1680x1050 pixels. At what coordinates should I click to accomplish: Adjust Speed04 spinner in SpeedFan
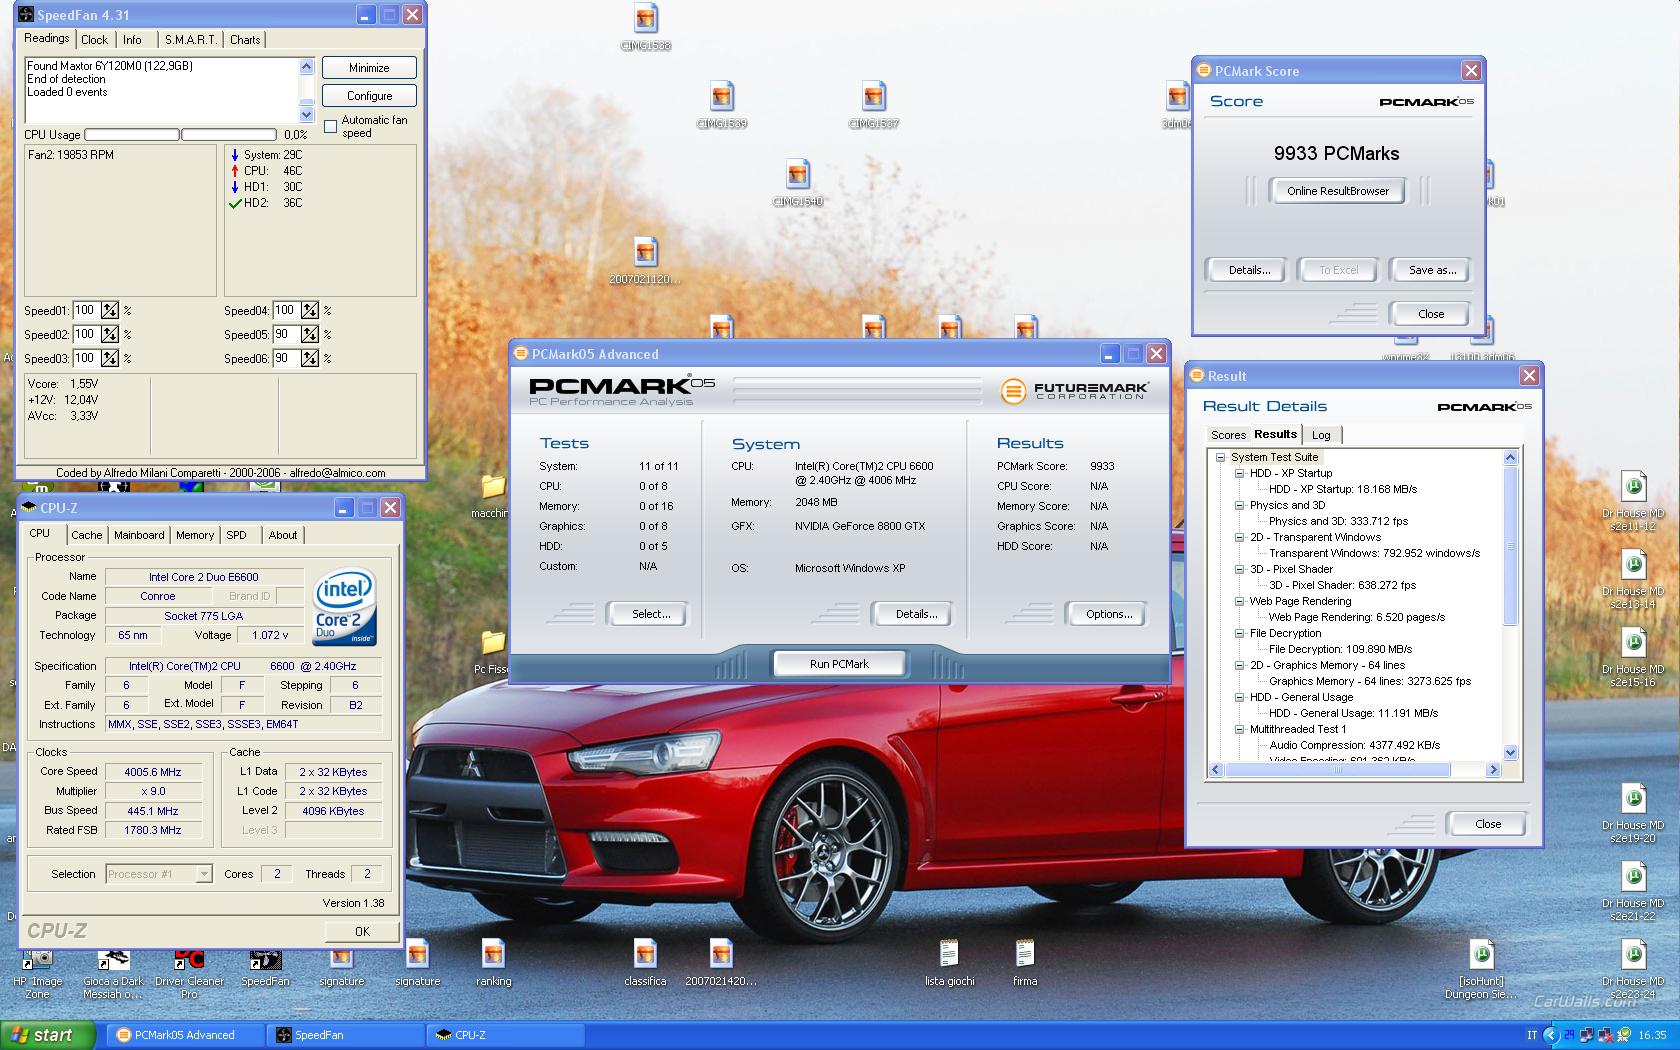click(x=310, y=310)
